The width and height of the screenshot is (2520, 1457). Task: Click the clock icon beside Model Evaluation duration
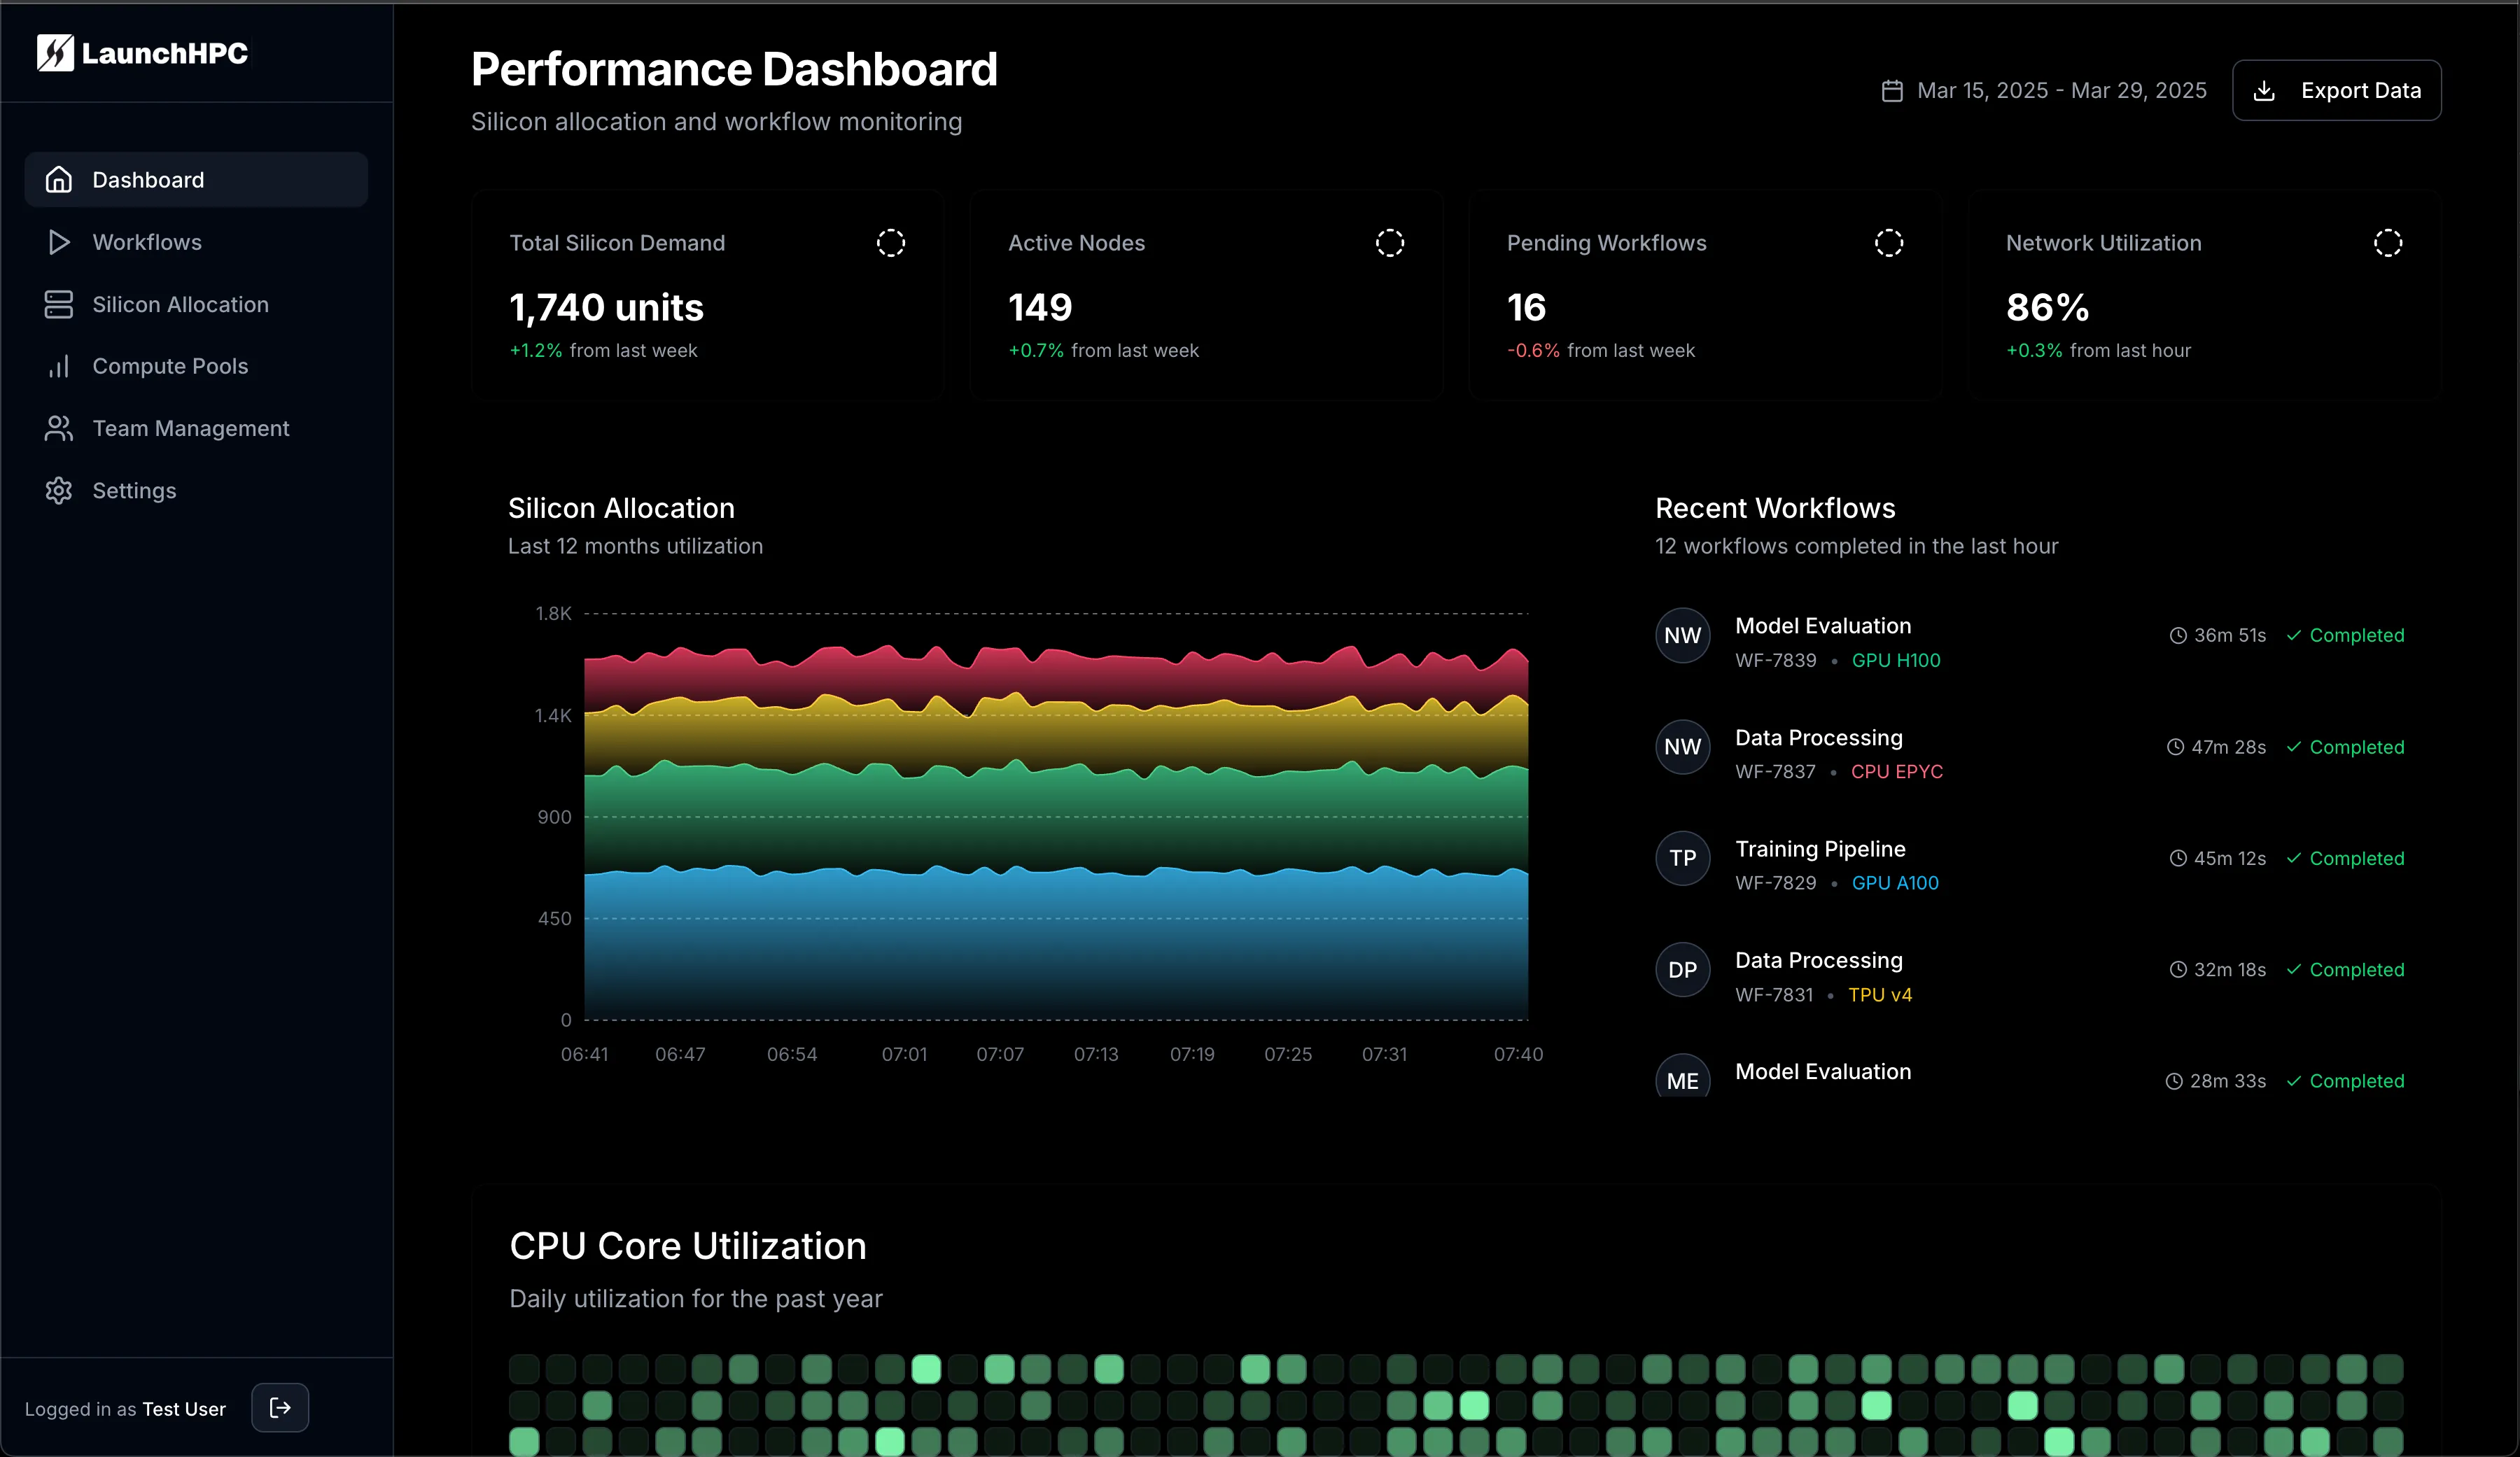2178,636
